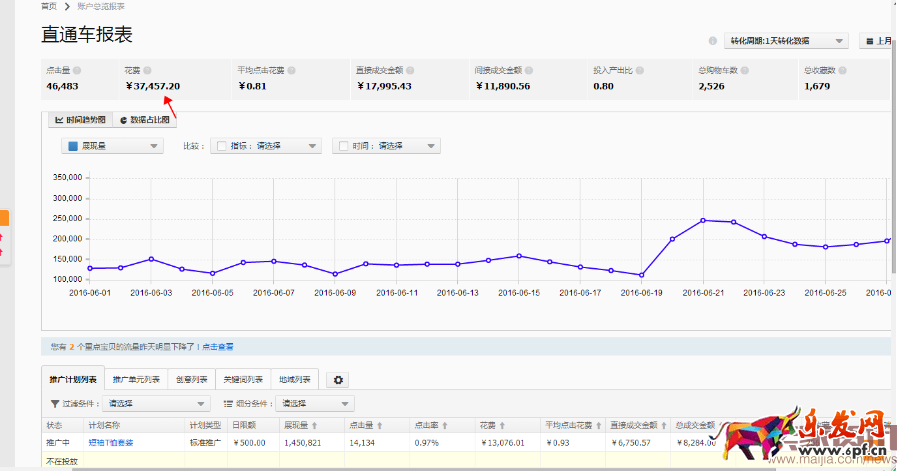Select the 创意列表 tab
Viewport: 897px width, 471px height.
(x=191, y=379)
